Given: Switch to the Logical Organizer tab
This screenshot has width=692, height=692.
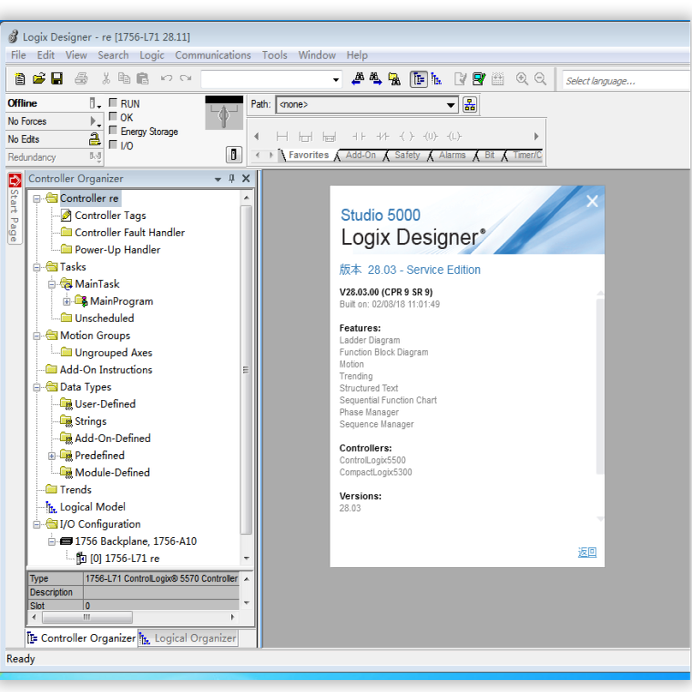Looking at the screenshot, I should [x=189, y=638].
